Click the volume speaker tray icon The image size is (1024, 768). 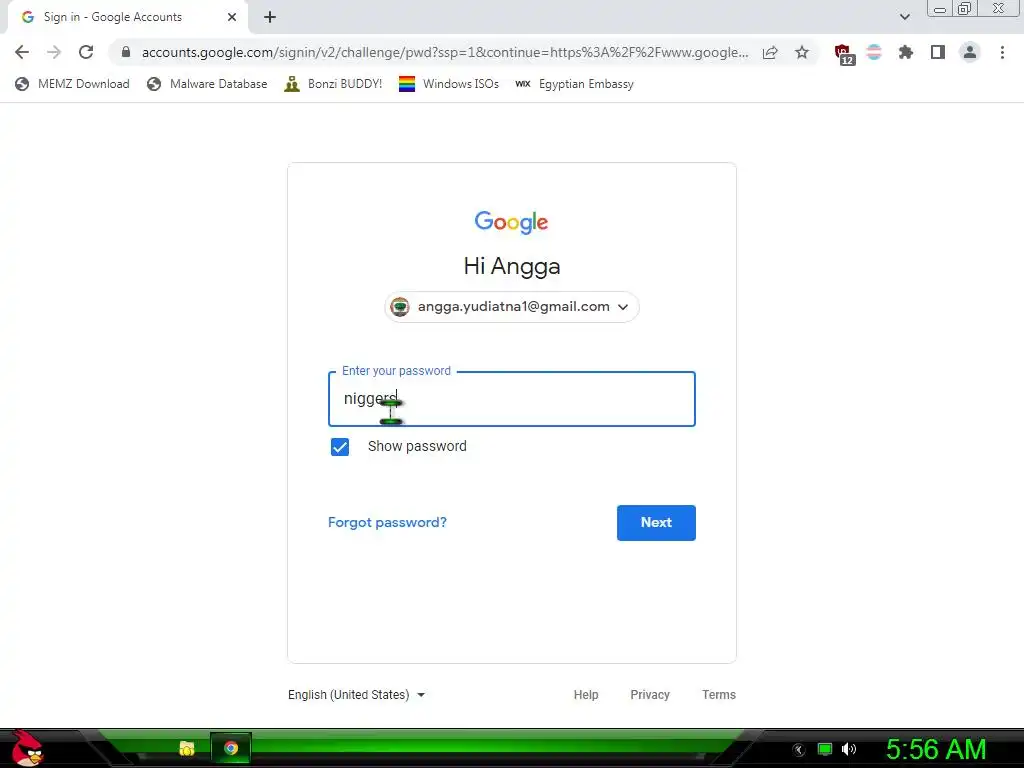[849, 749]
